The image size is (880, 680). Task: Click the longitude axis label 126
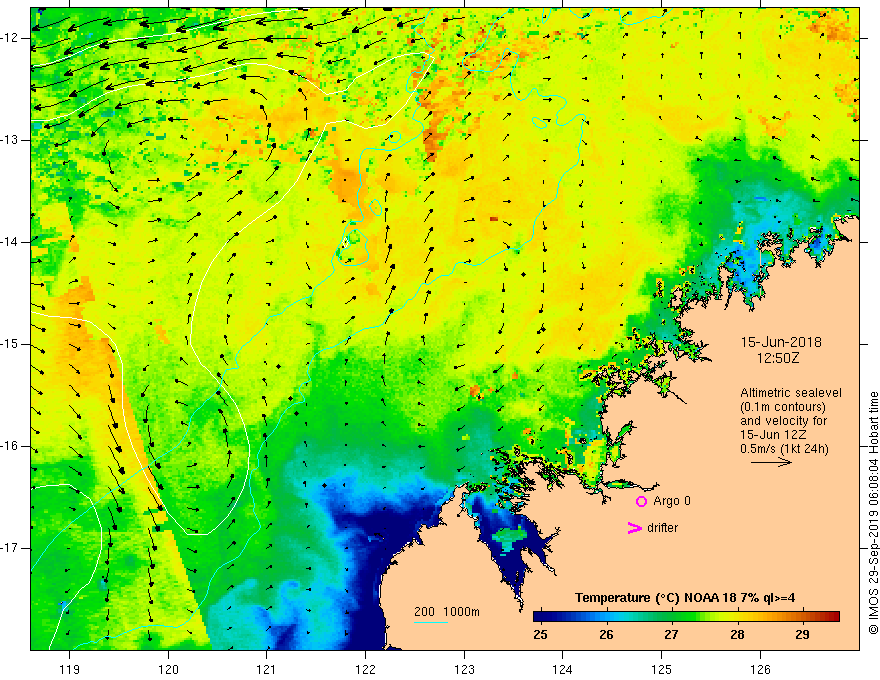click(760, 669)
